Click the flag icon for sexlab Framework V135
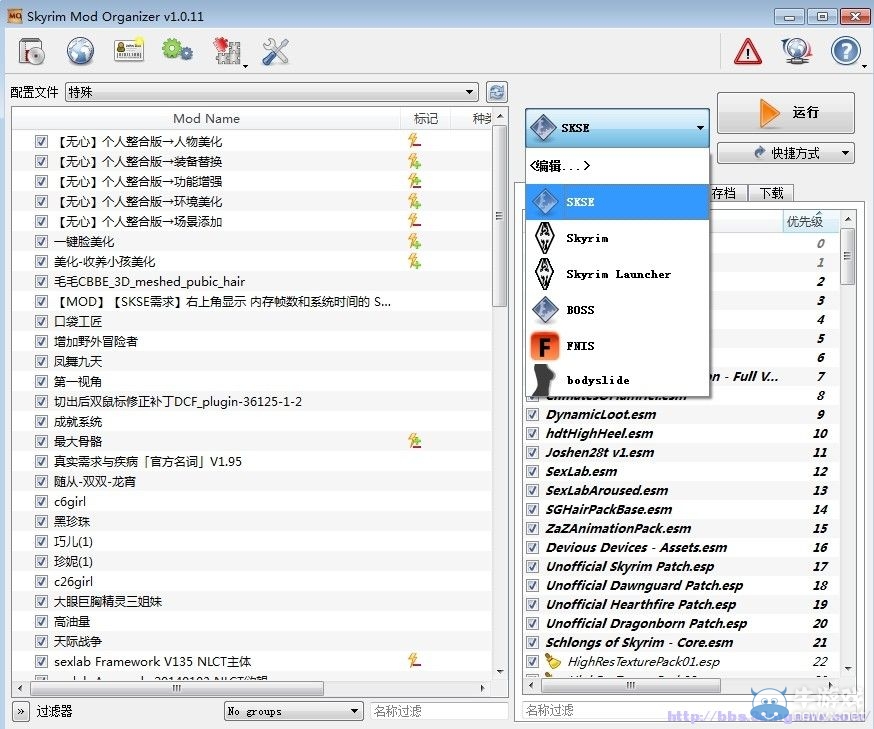 tap(414, 662)
